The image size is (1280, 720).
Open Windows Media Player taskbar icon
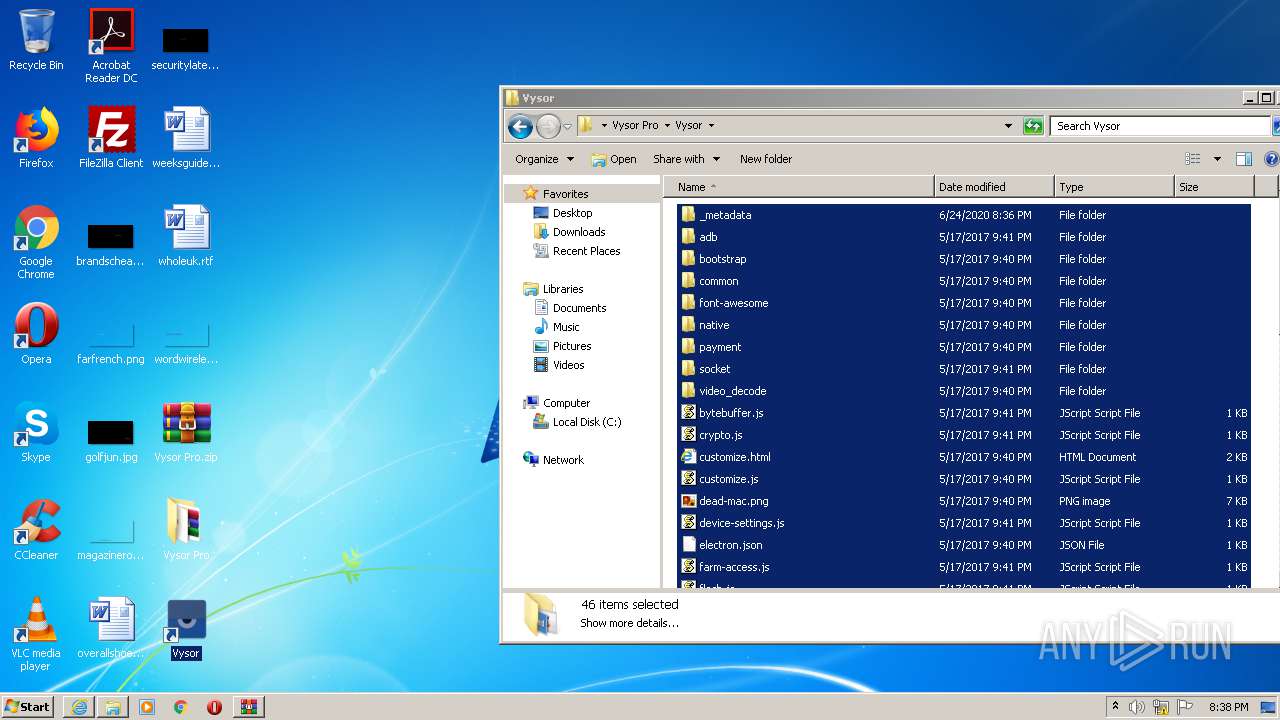point(147,707)
